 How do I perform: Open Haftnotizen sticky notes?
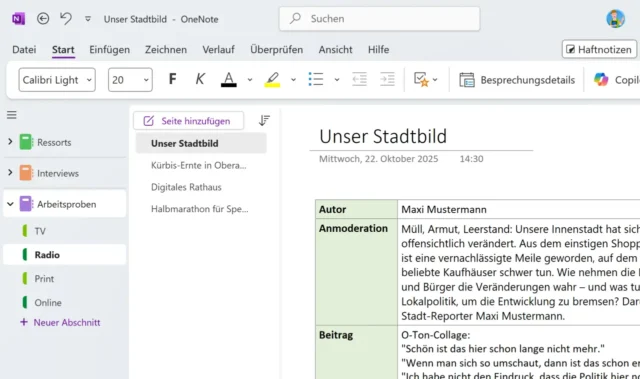tap(599, 49)
